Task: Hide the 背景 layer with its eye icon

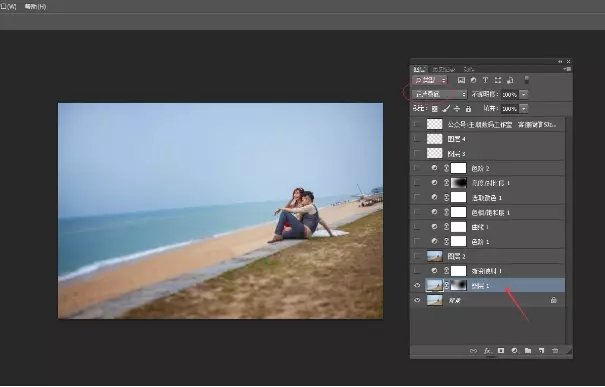Action: pyautogui.click(x=417, y=300)
